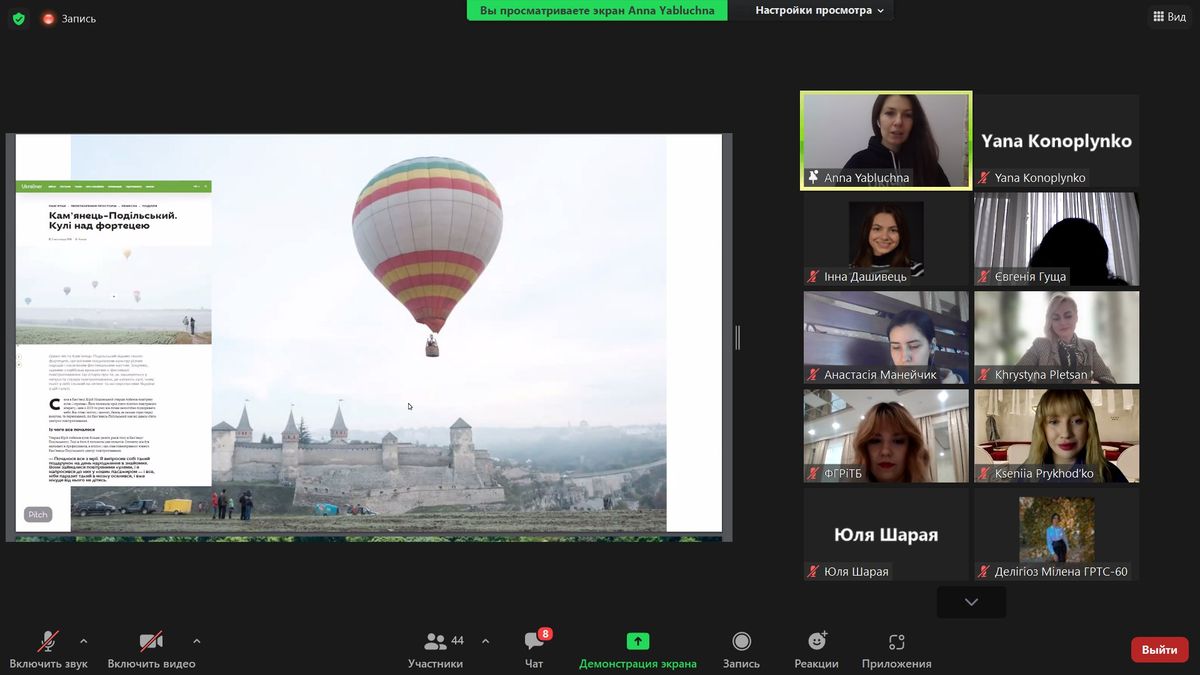Expand video options arrow next to camera

pos(196,641)
